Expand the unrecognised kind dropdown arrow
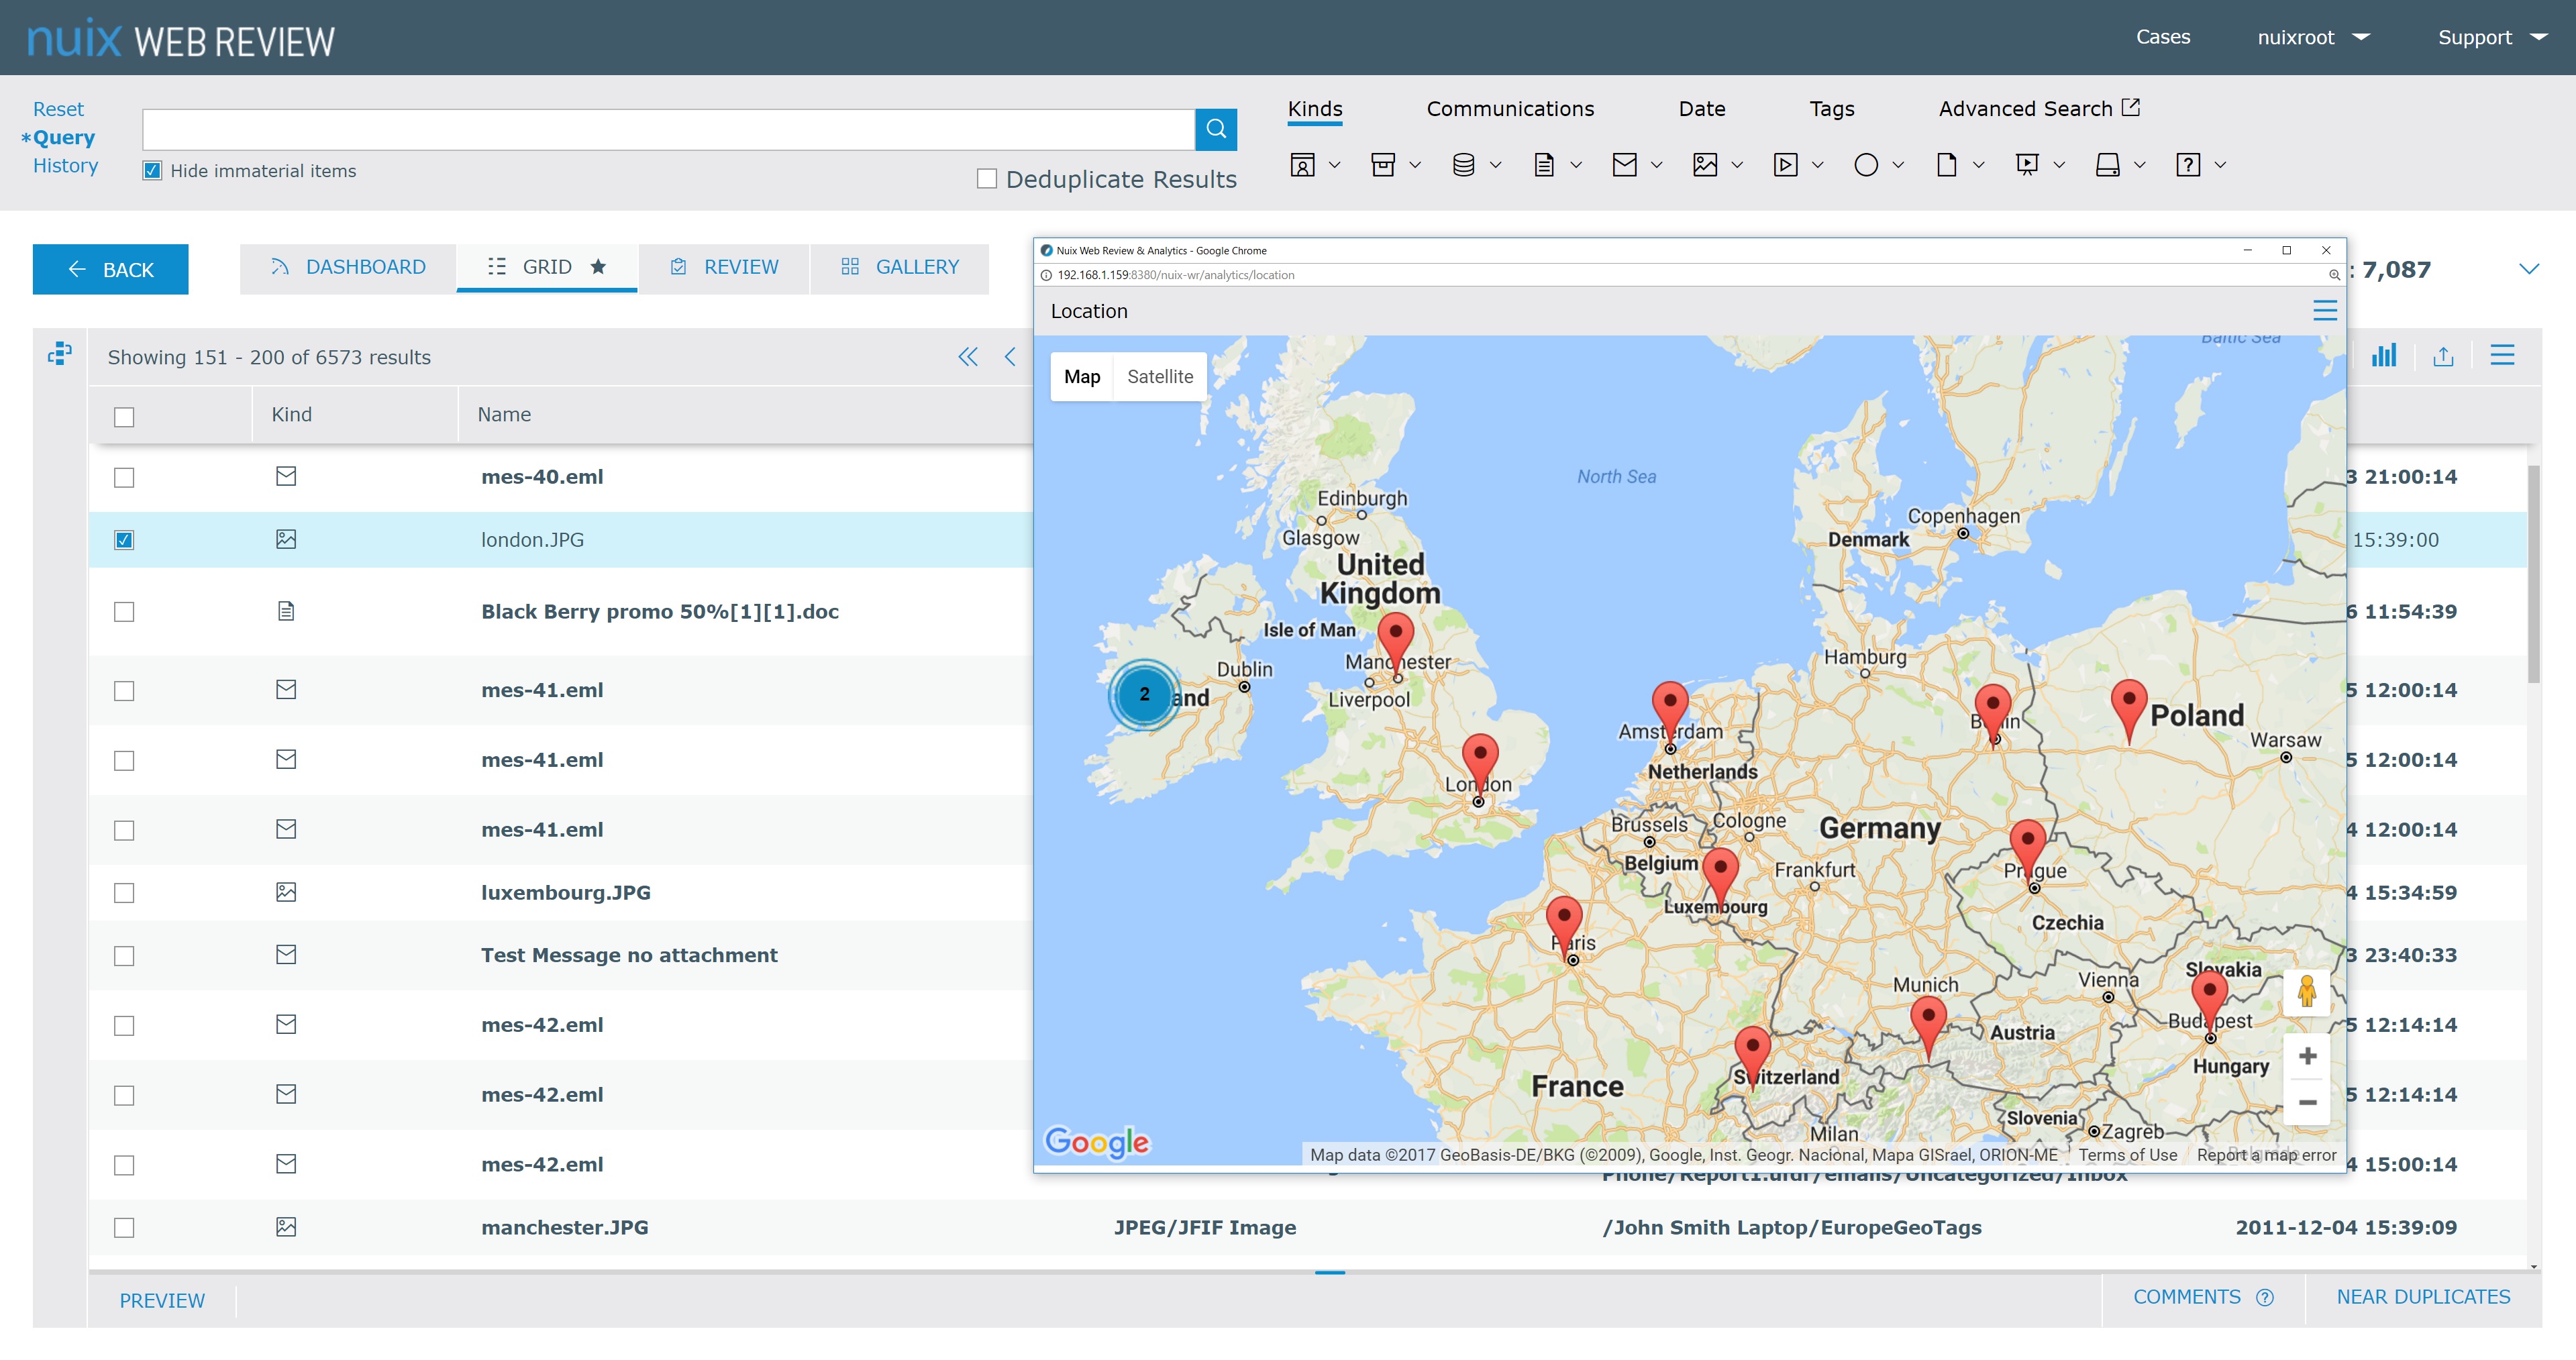Viewport: 2576px width, 1360px height. (x=2220, y=165)
